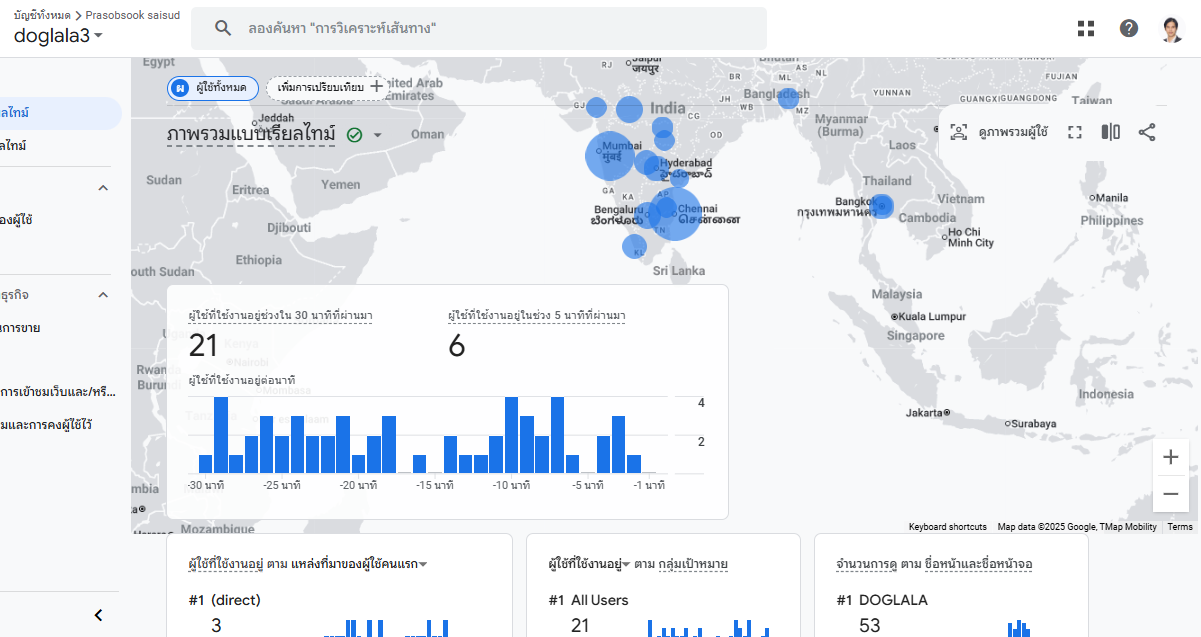Select the All Users segment chip

point(213,88)
